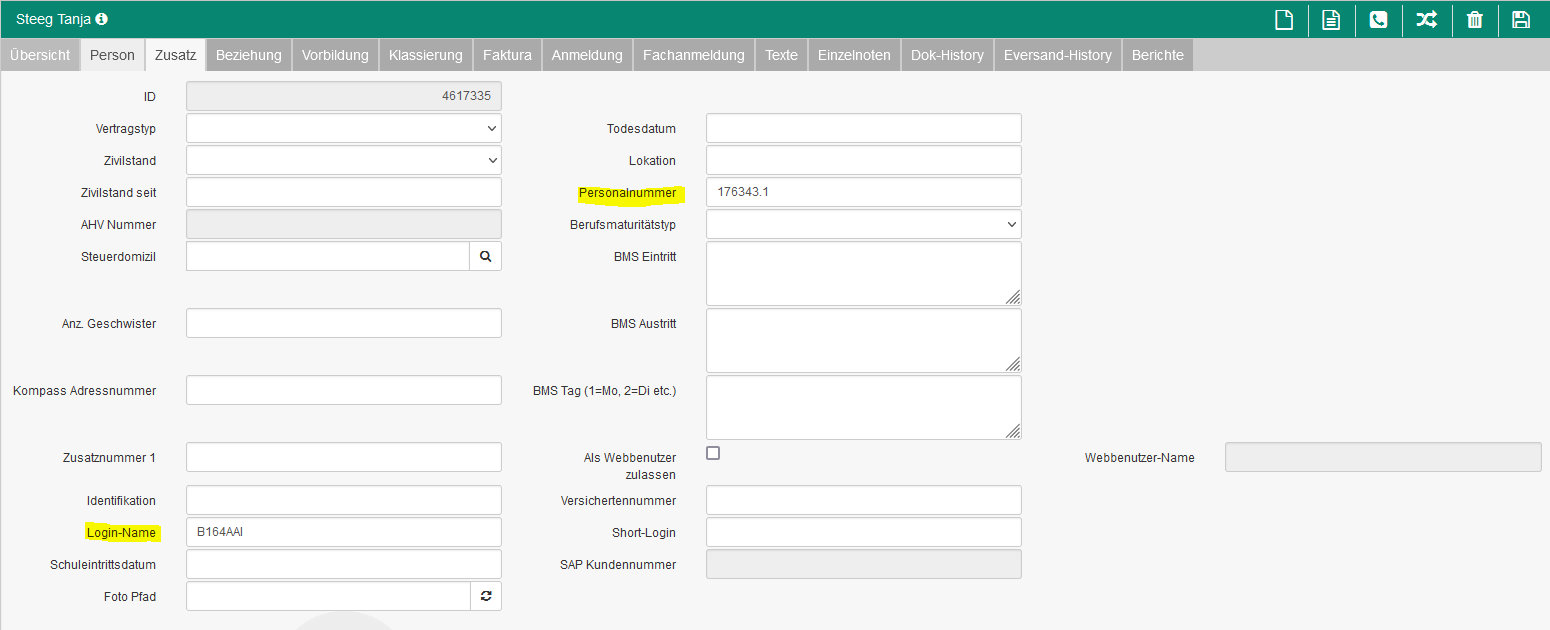1550x630 pixels.
Task: Click the Anz. Geschwister input field
Action: pyautogui.click(x=344, y=323)
